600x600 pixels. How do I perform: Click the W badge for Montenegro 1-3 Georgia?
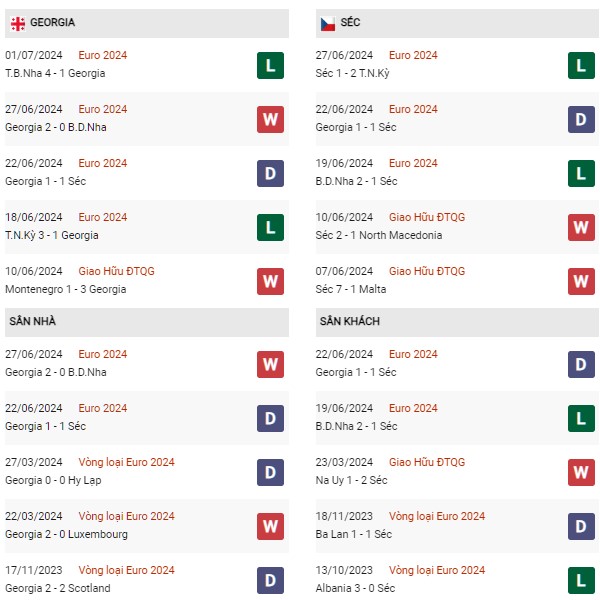point(270,282)
